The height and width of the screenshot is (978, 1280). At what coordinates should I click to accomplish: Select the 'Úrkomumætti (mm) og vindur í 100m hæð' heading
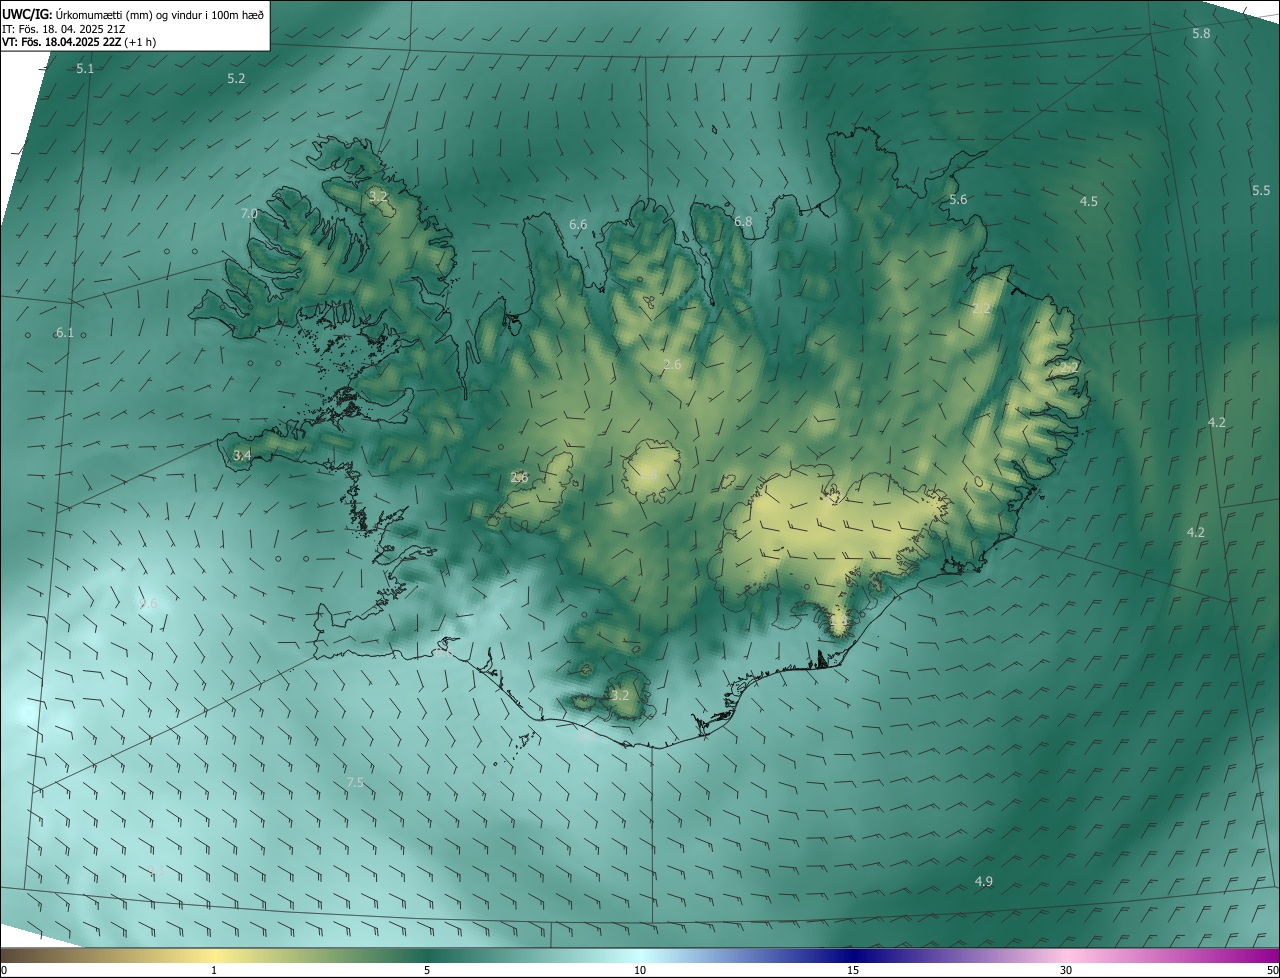click(159, 14)
